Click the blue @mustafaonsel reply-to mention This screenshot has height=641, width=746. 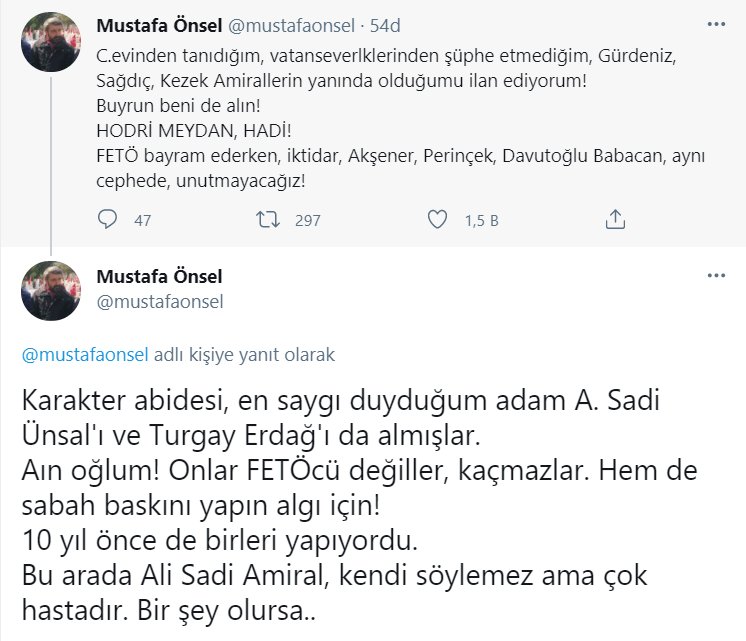pyautogui.click(x=84, y=355)
